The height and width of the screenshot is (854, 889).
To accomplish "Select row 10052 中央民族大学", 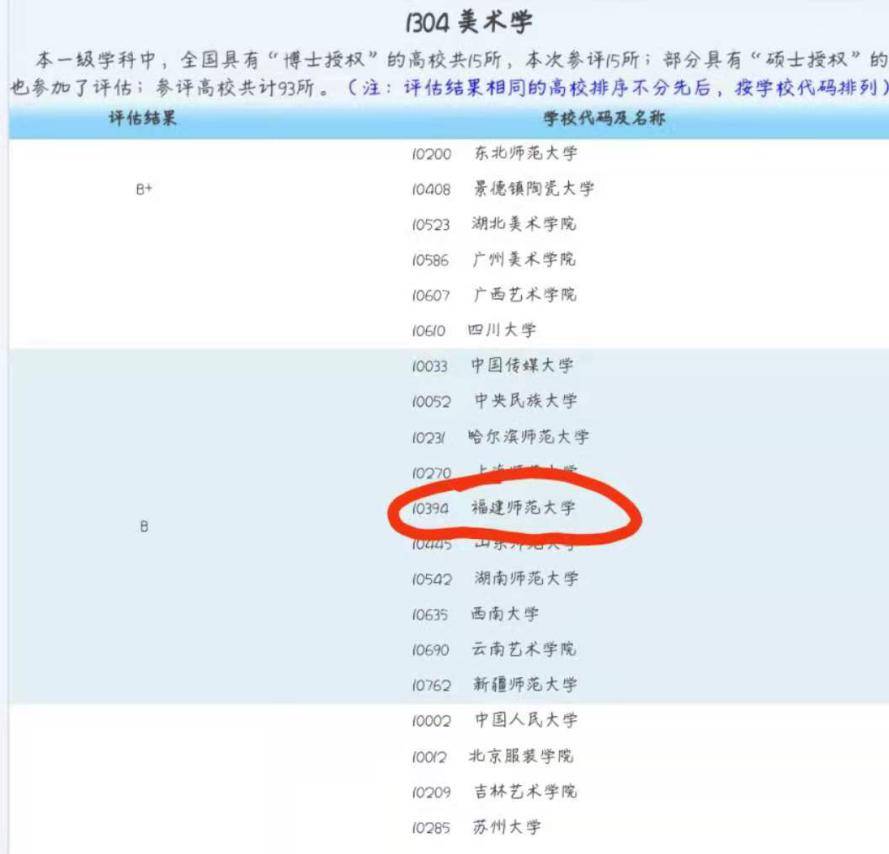I will [x=494, y=401].
